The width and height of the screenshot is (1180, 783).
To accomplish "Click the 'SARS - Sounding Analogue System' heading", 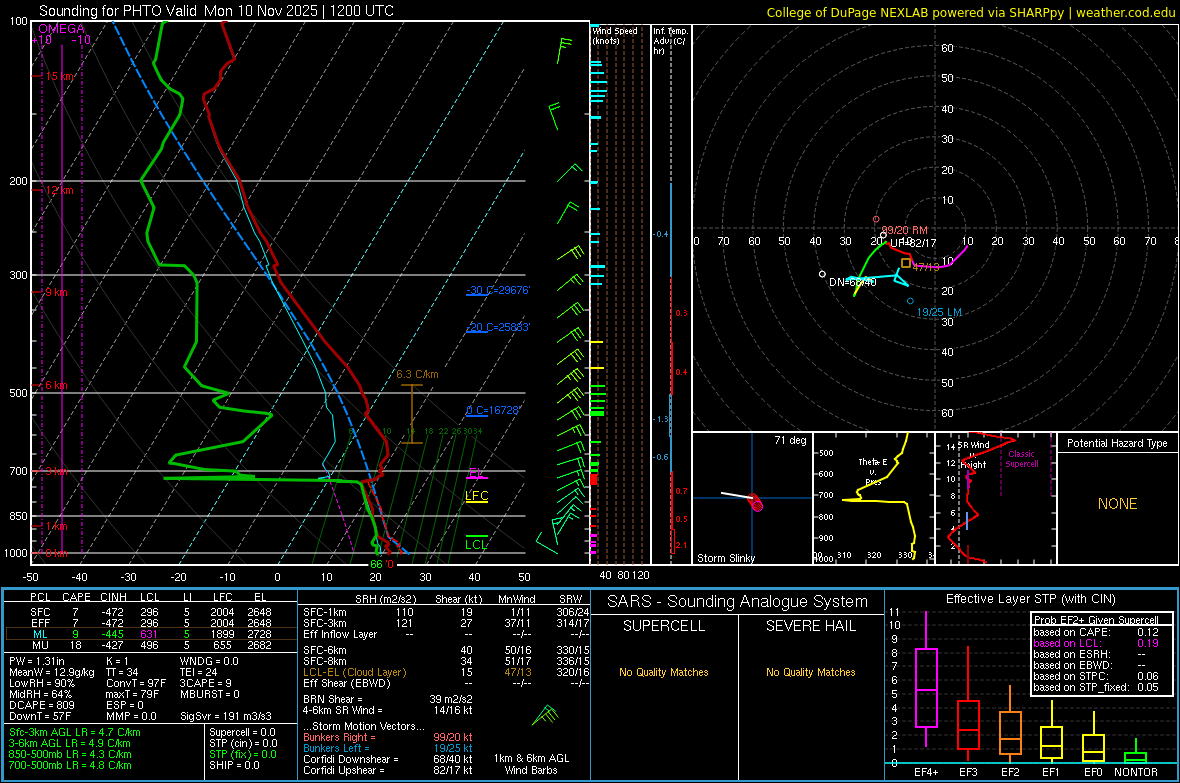I will (738, 602).
